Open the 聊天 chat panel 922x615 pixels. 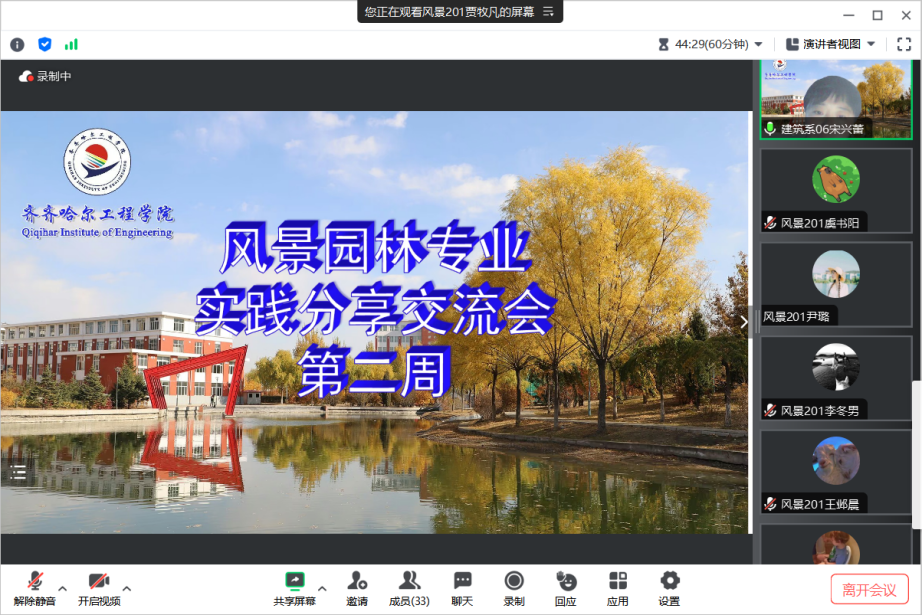tap(462, 588)
